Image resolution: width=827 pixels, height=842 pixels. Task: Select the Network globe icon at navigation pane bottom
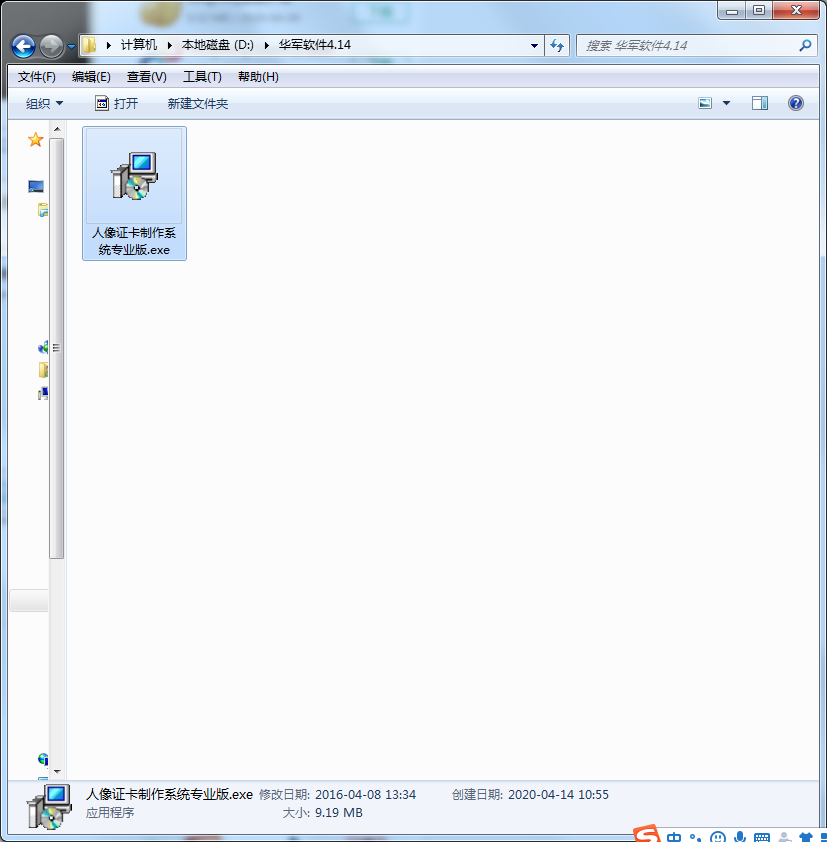click(x=43, y=759)
